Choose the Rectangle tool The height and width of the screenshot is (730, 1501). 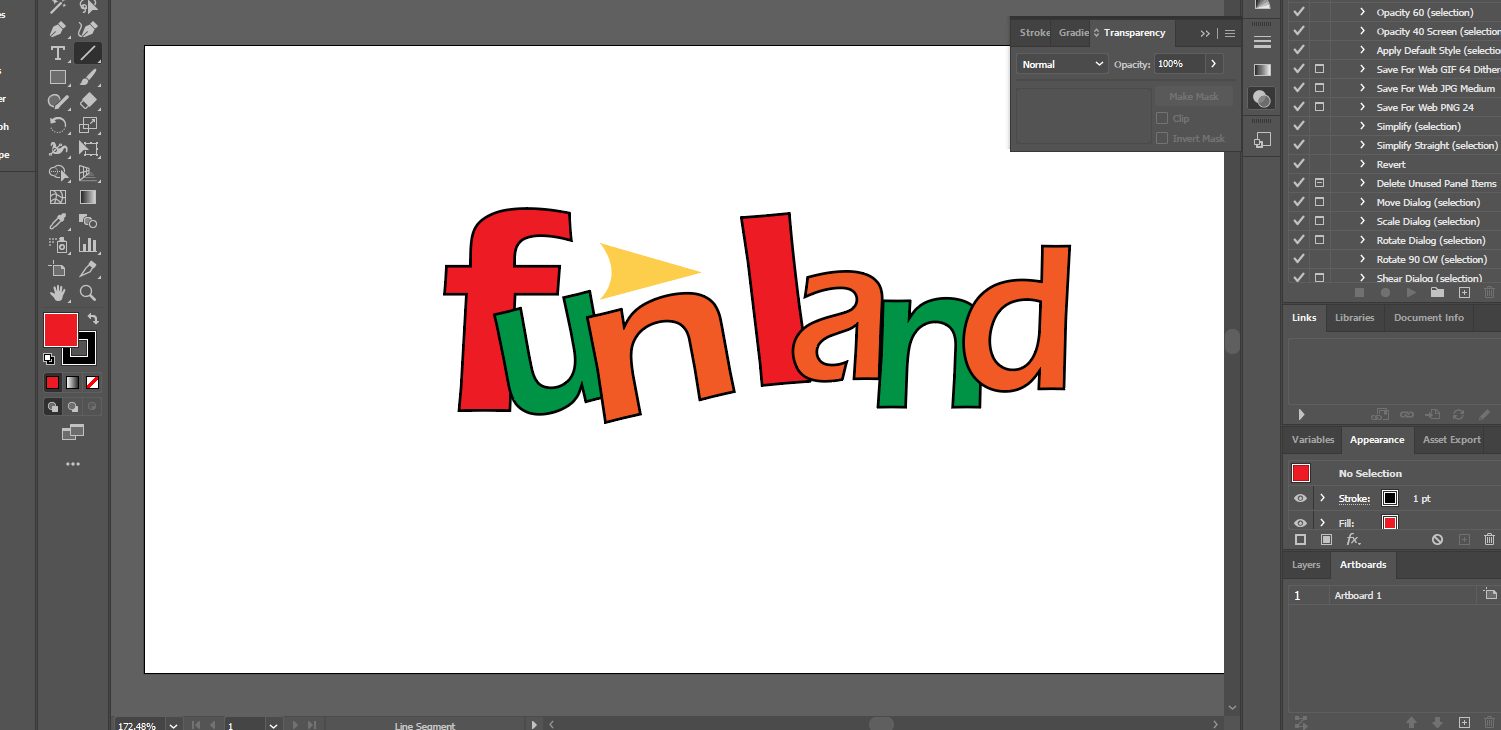58,77
